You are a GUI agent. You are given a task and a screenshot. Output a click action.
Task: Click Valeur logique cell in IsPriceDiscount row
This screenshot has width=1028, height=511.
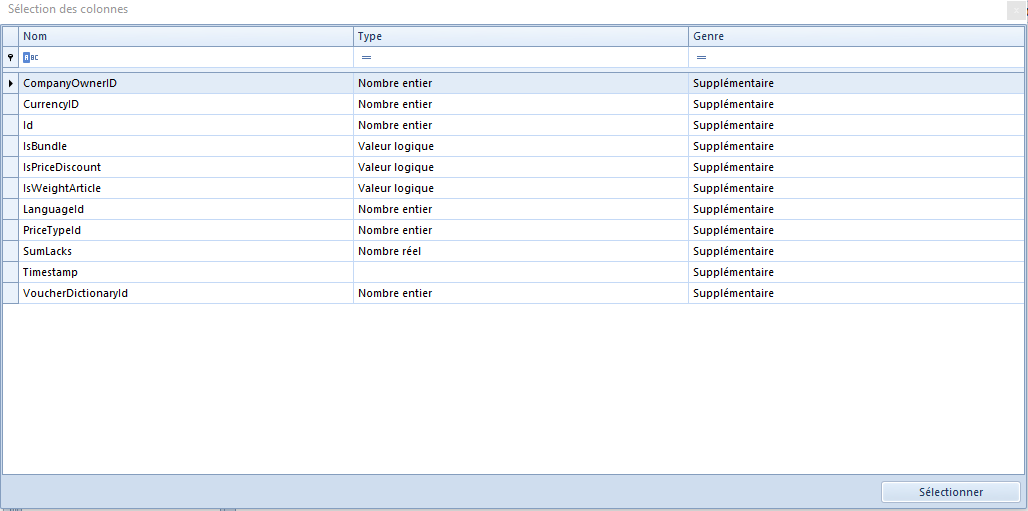tap(521, 167)
